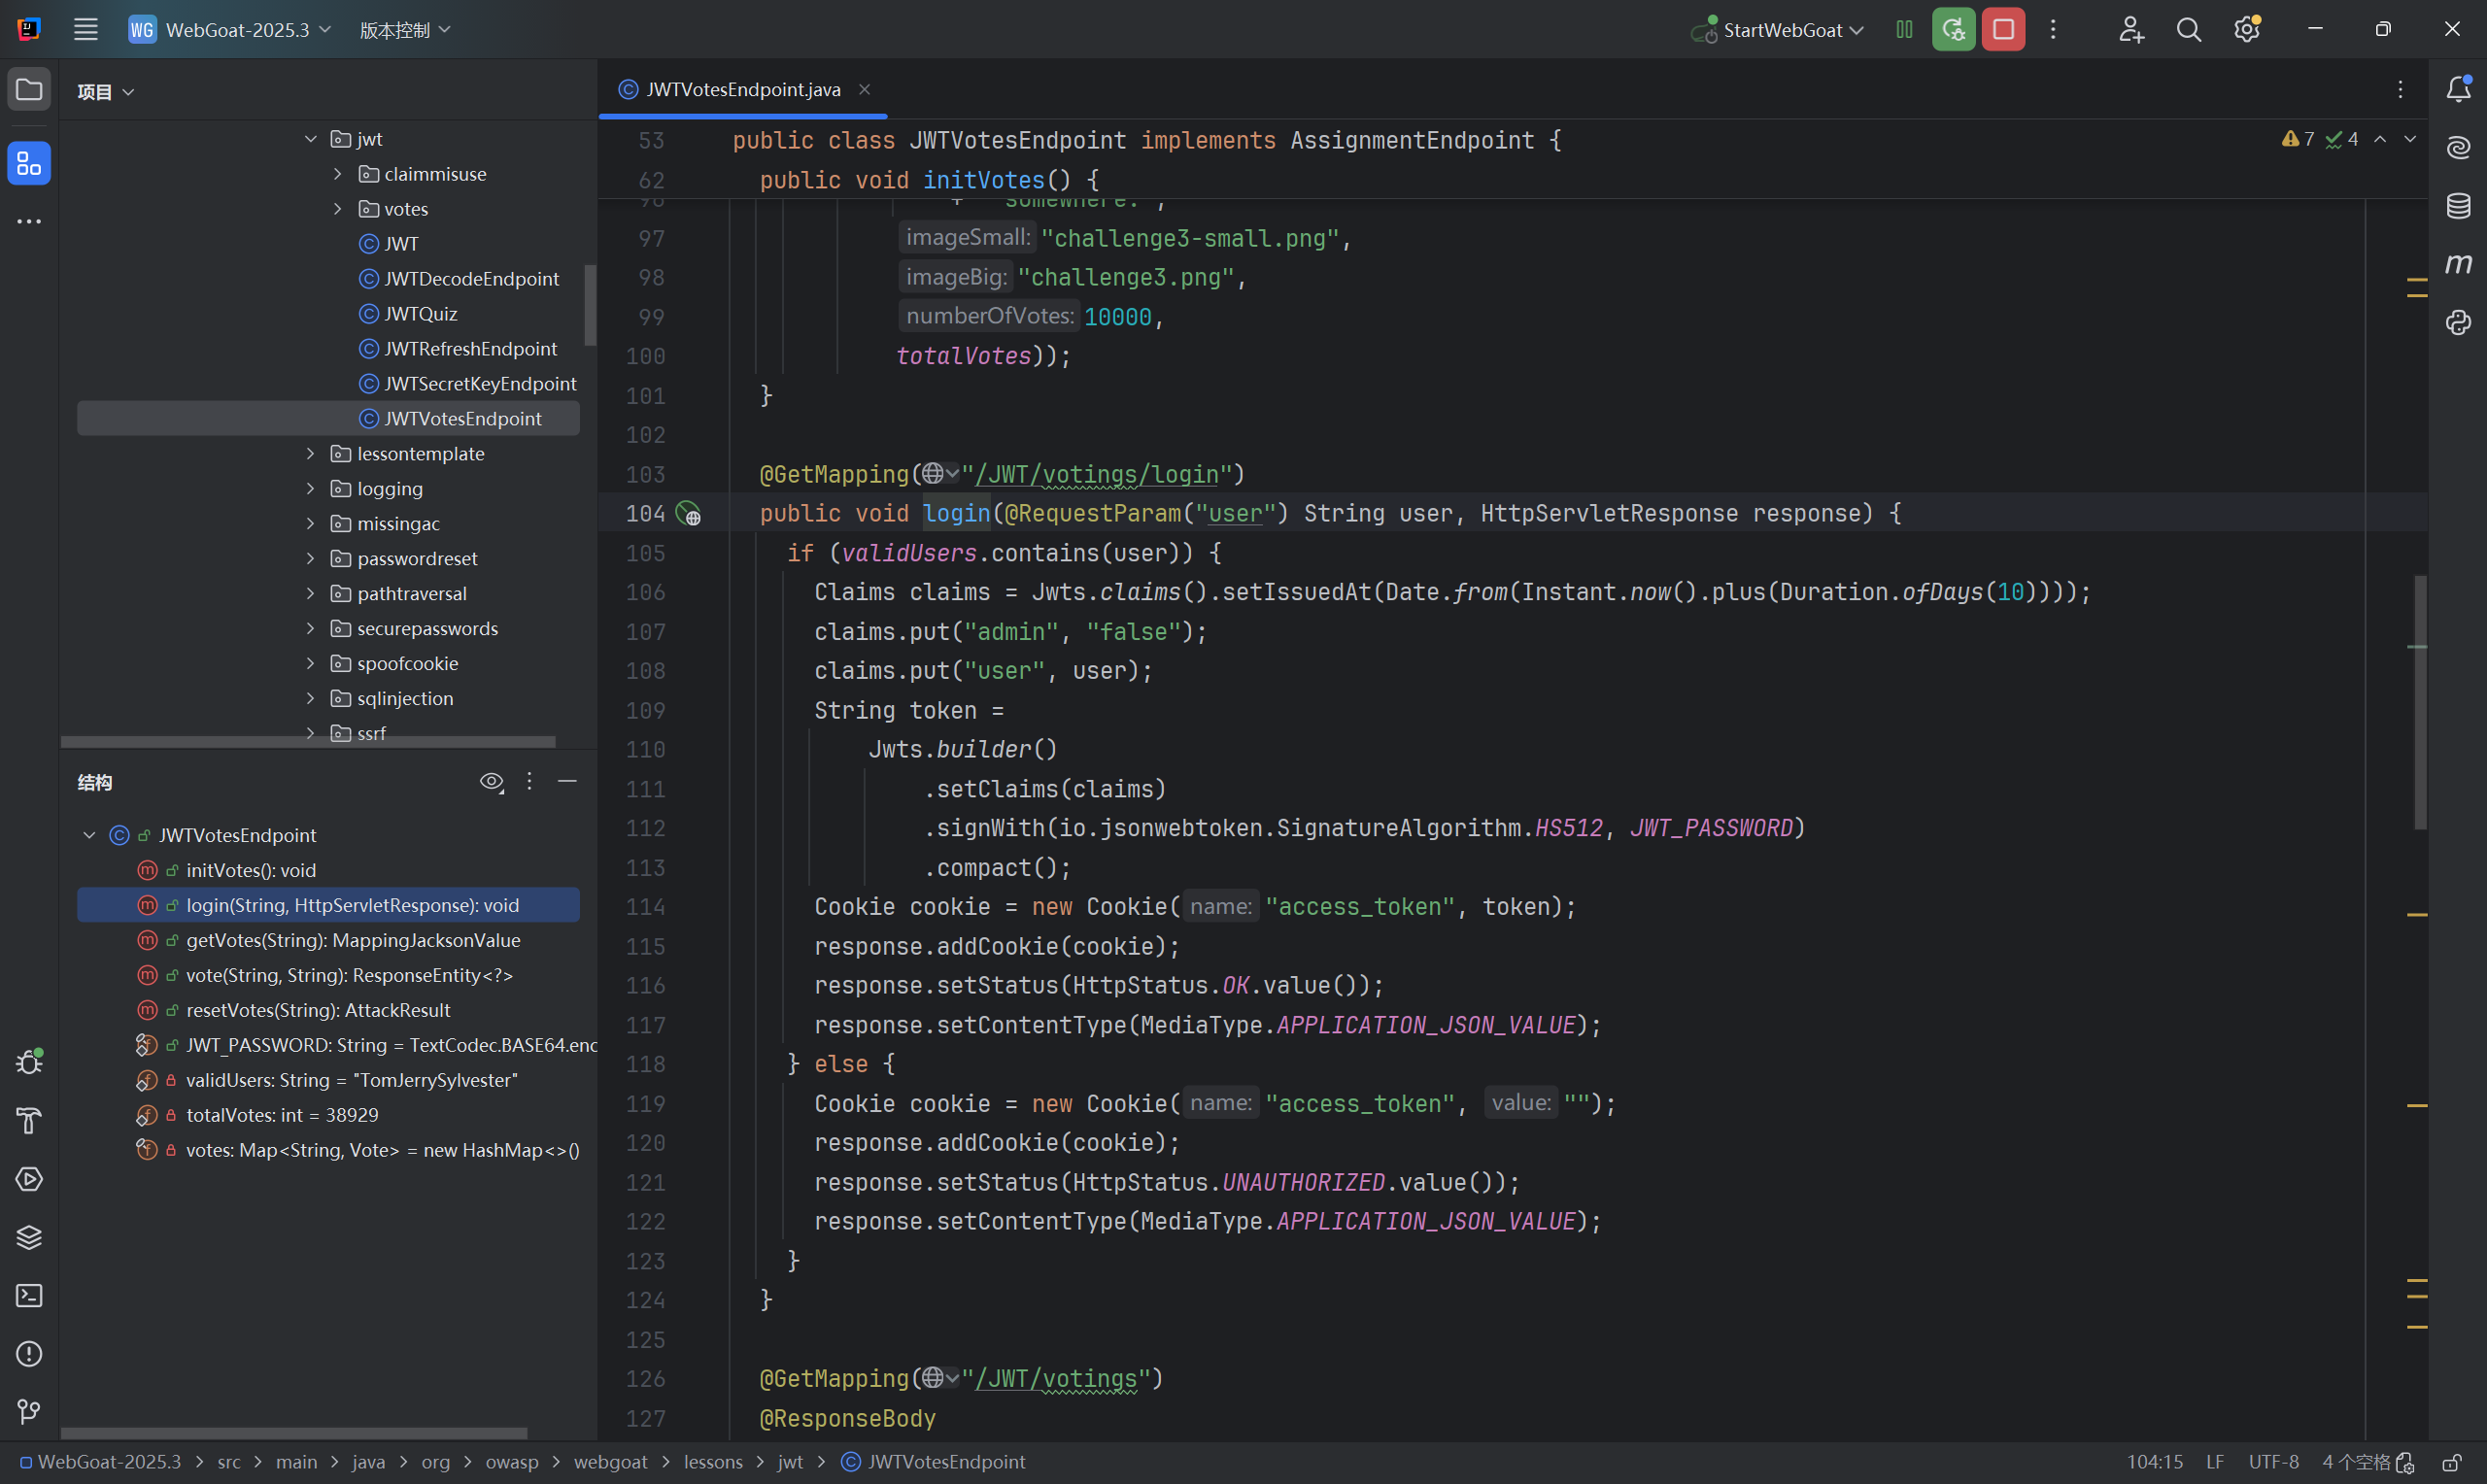Click the UTF-8 encoding in status bar

(2273, 1462)
